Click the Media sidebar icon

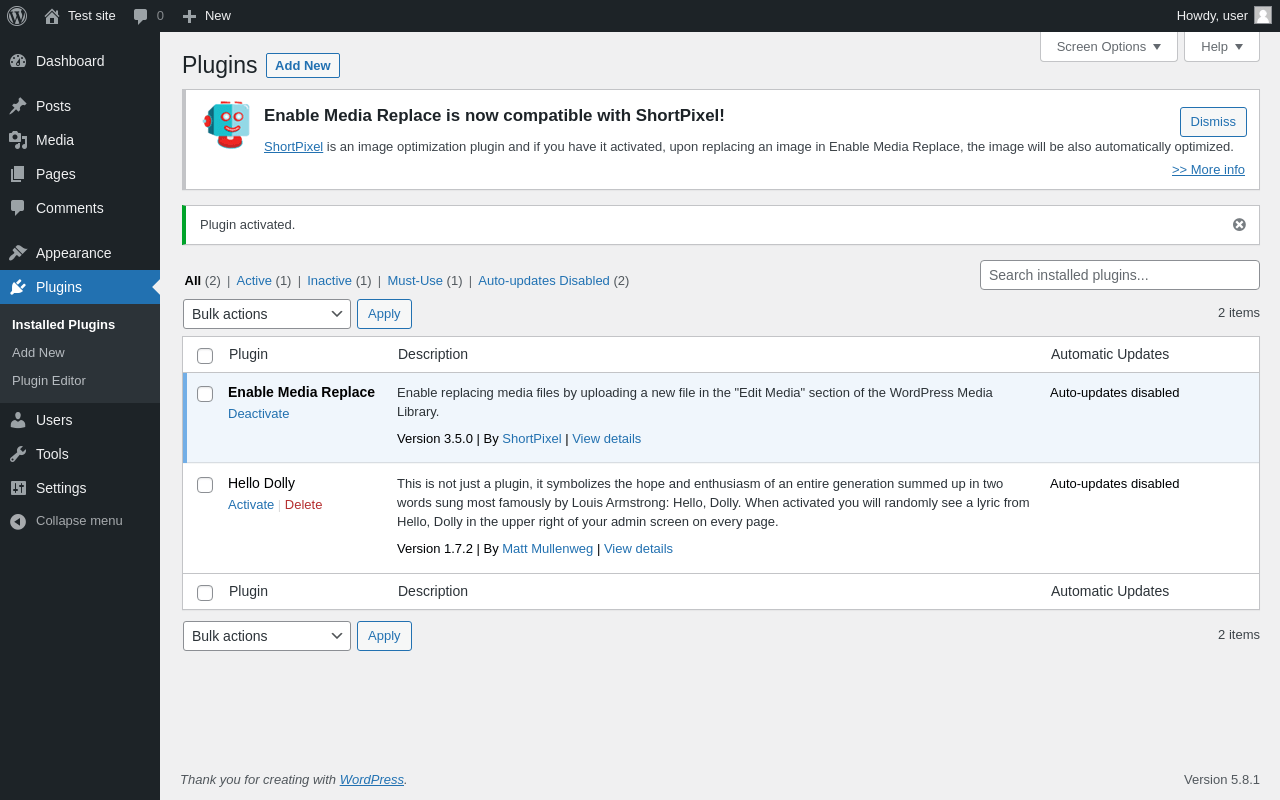click(18, 140)
